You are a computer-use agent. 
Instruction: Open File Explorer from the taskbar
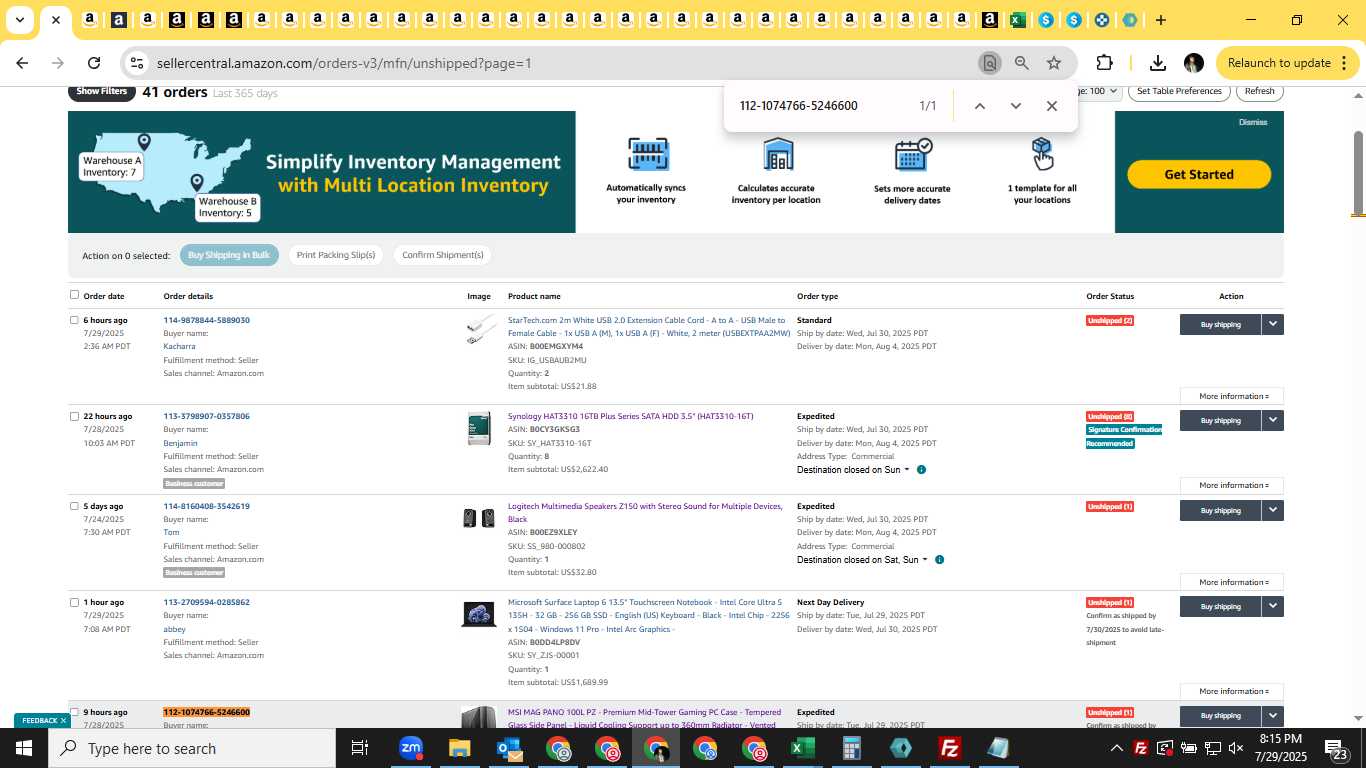459,748
